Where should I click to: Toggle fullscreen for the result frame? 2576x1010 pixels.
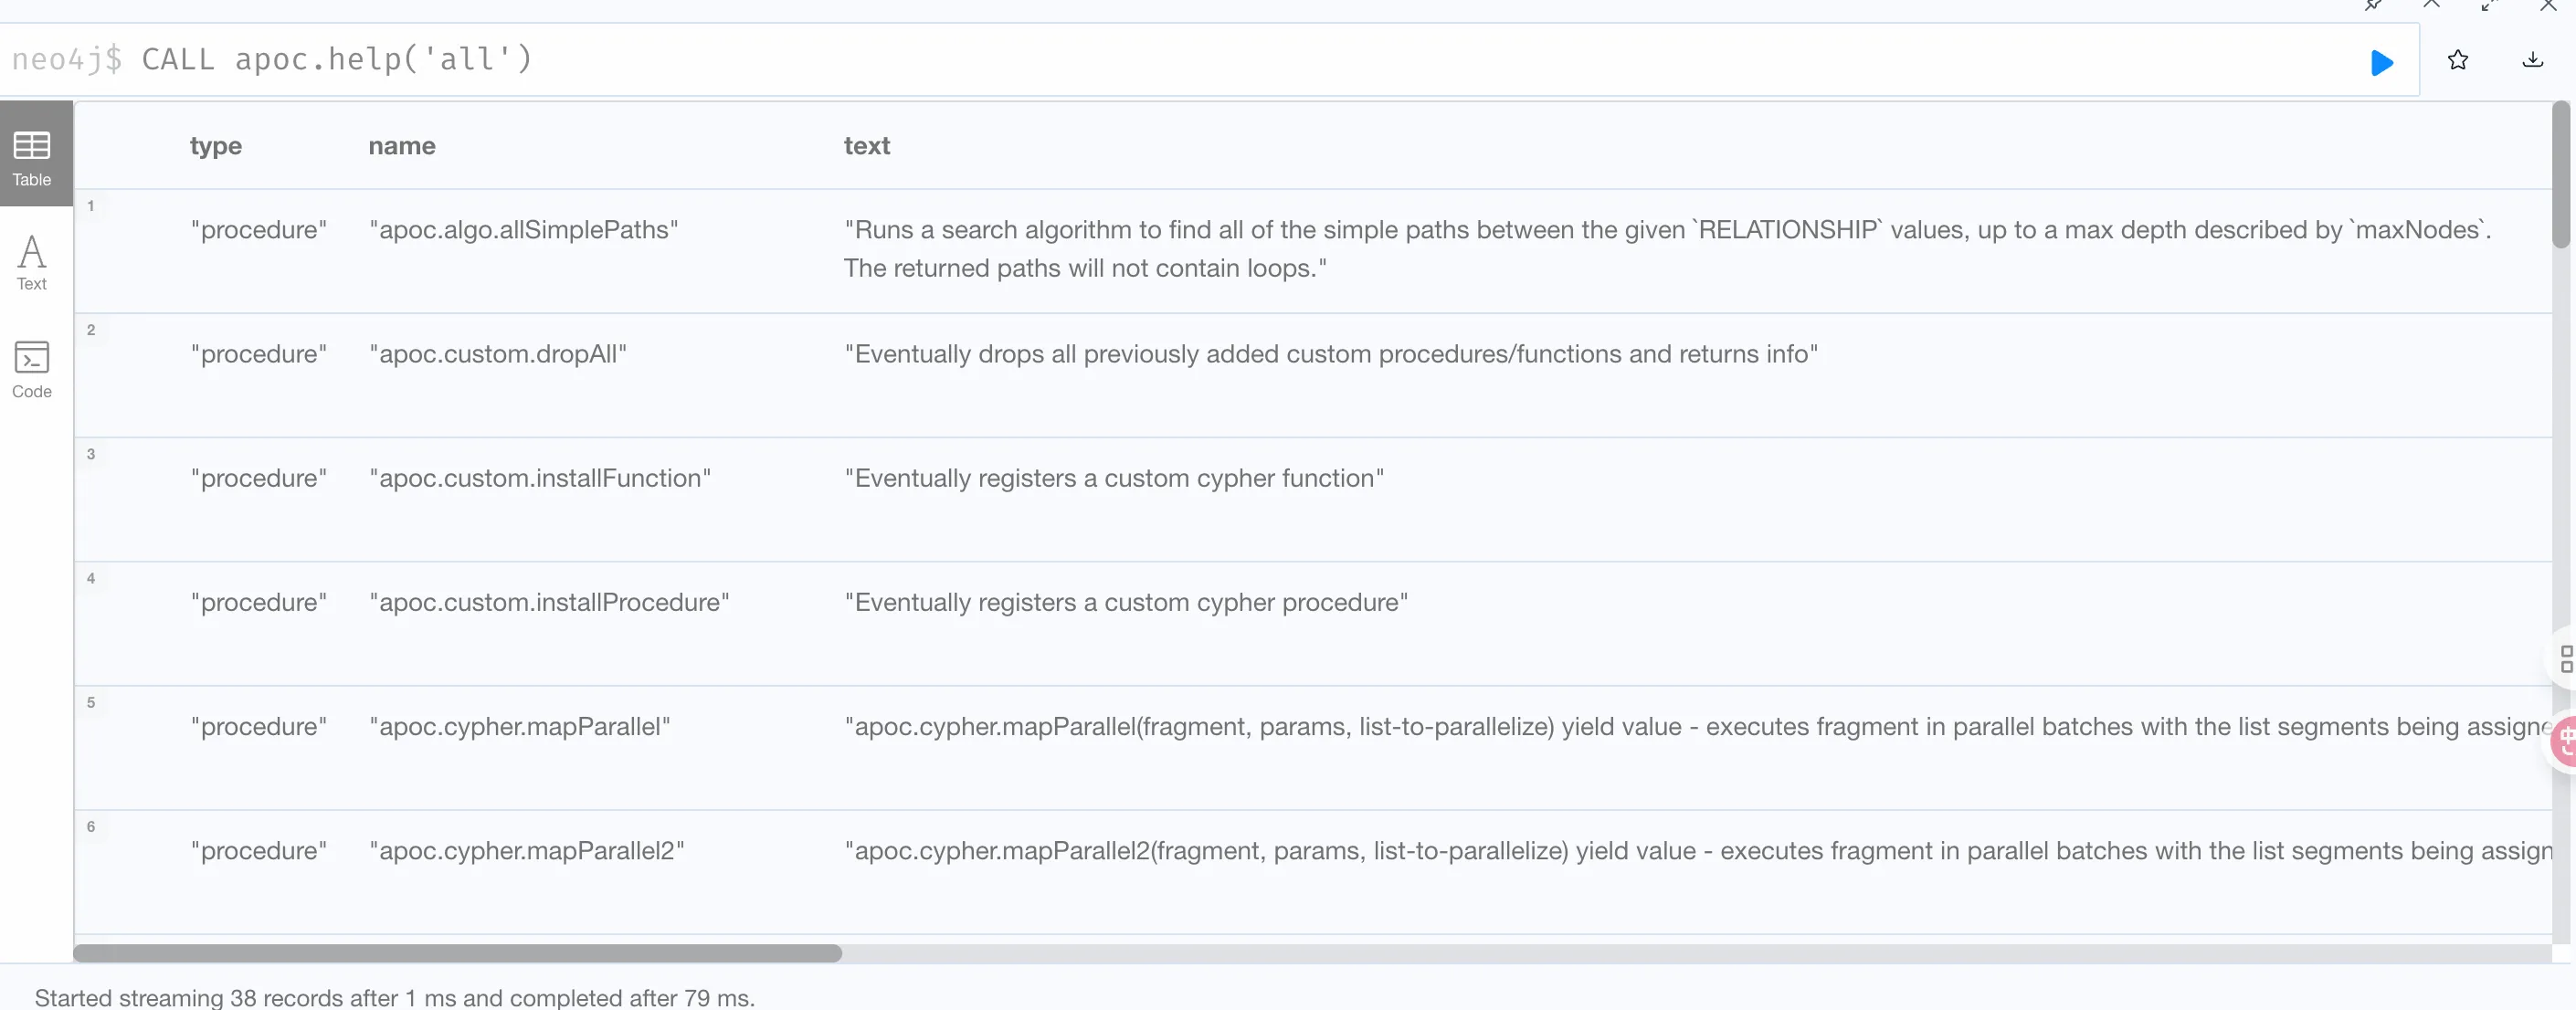coord(2490,5)
